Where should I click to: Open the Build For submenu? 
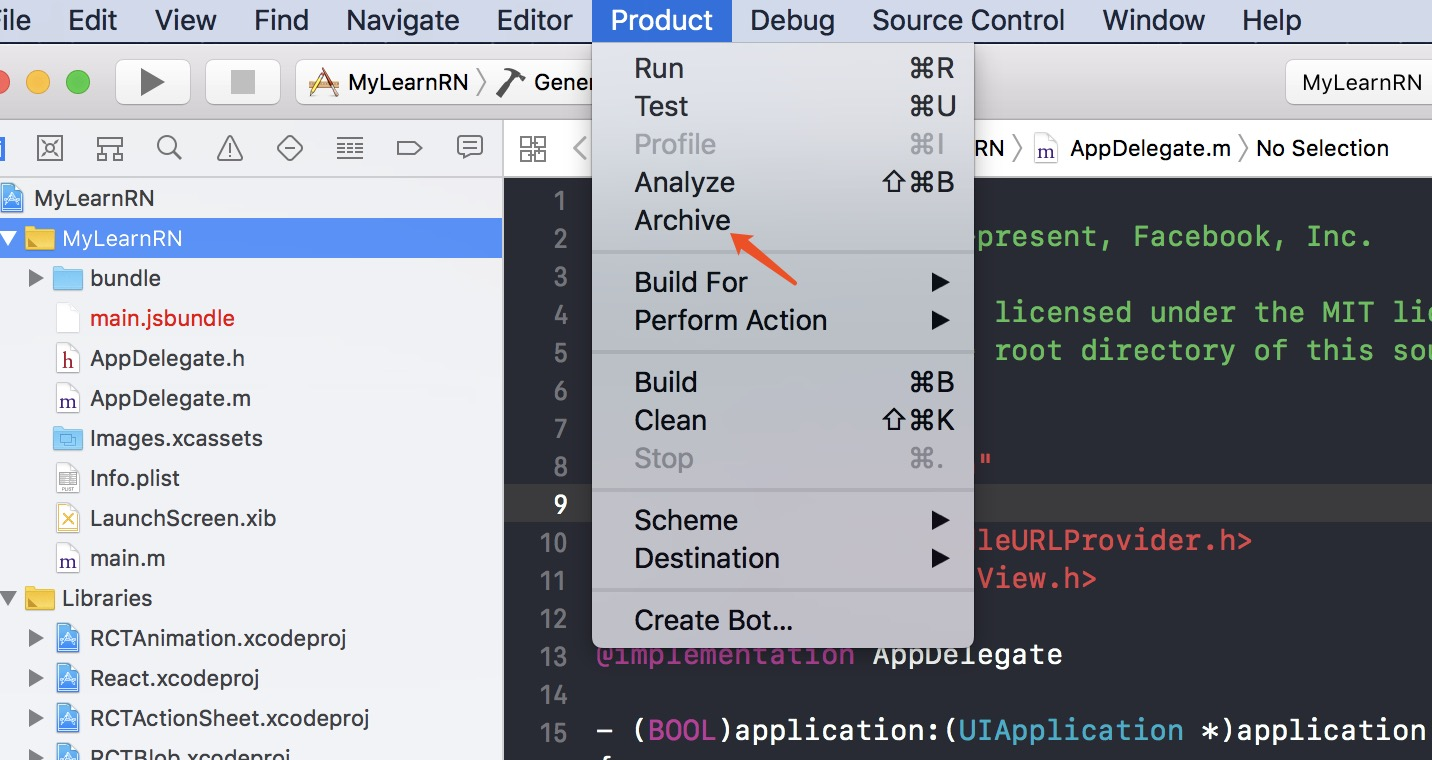click(x=690, y=282)
